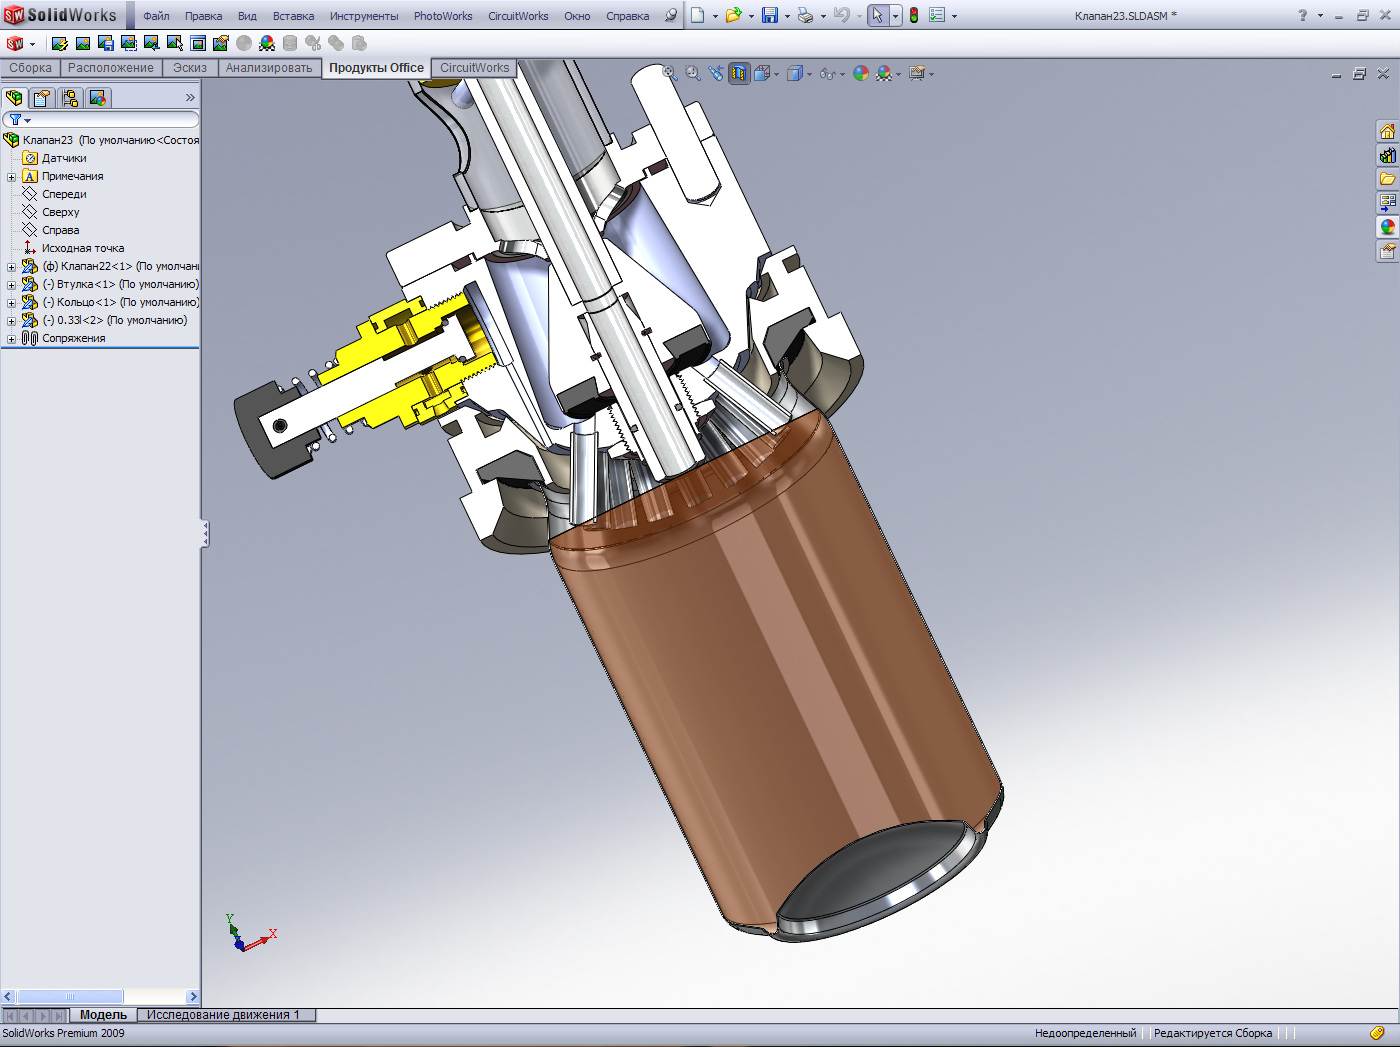Viewport: 1400px width, 1047px height.
Task: Expand the Примечания tree node
Action: (11, 177)
